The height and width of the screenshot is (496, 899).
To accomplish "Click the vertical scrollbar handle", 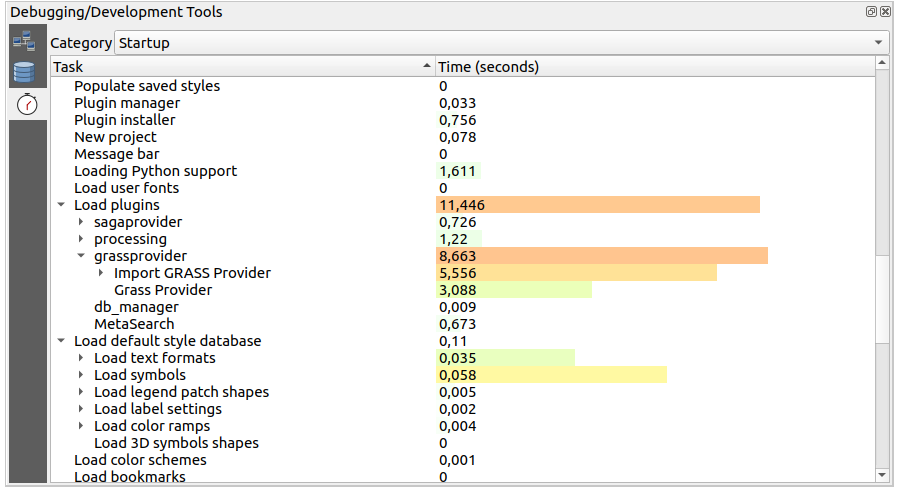I will 882,300.
